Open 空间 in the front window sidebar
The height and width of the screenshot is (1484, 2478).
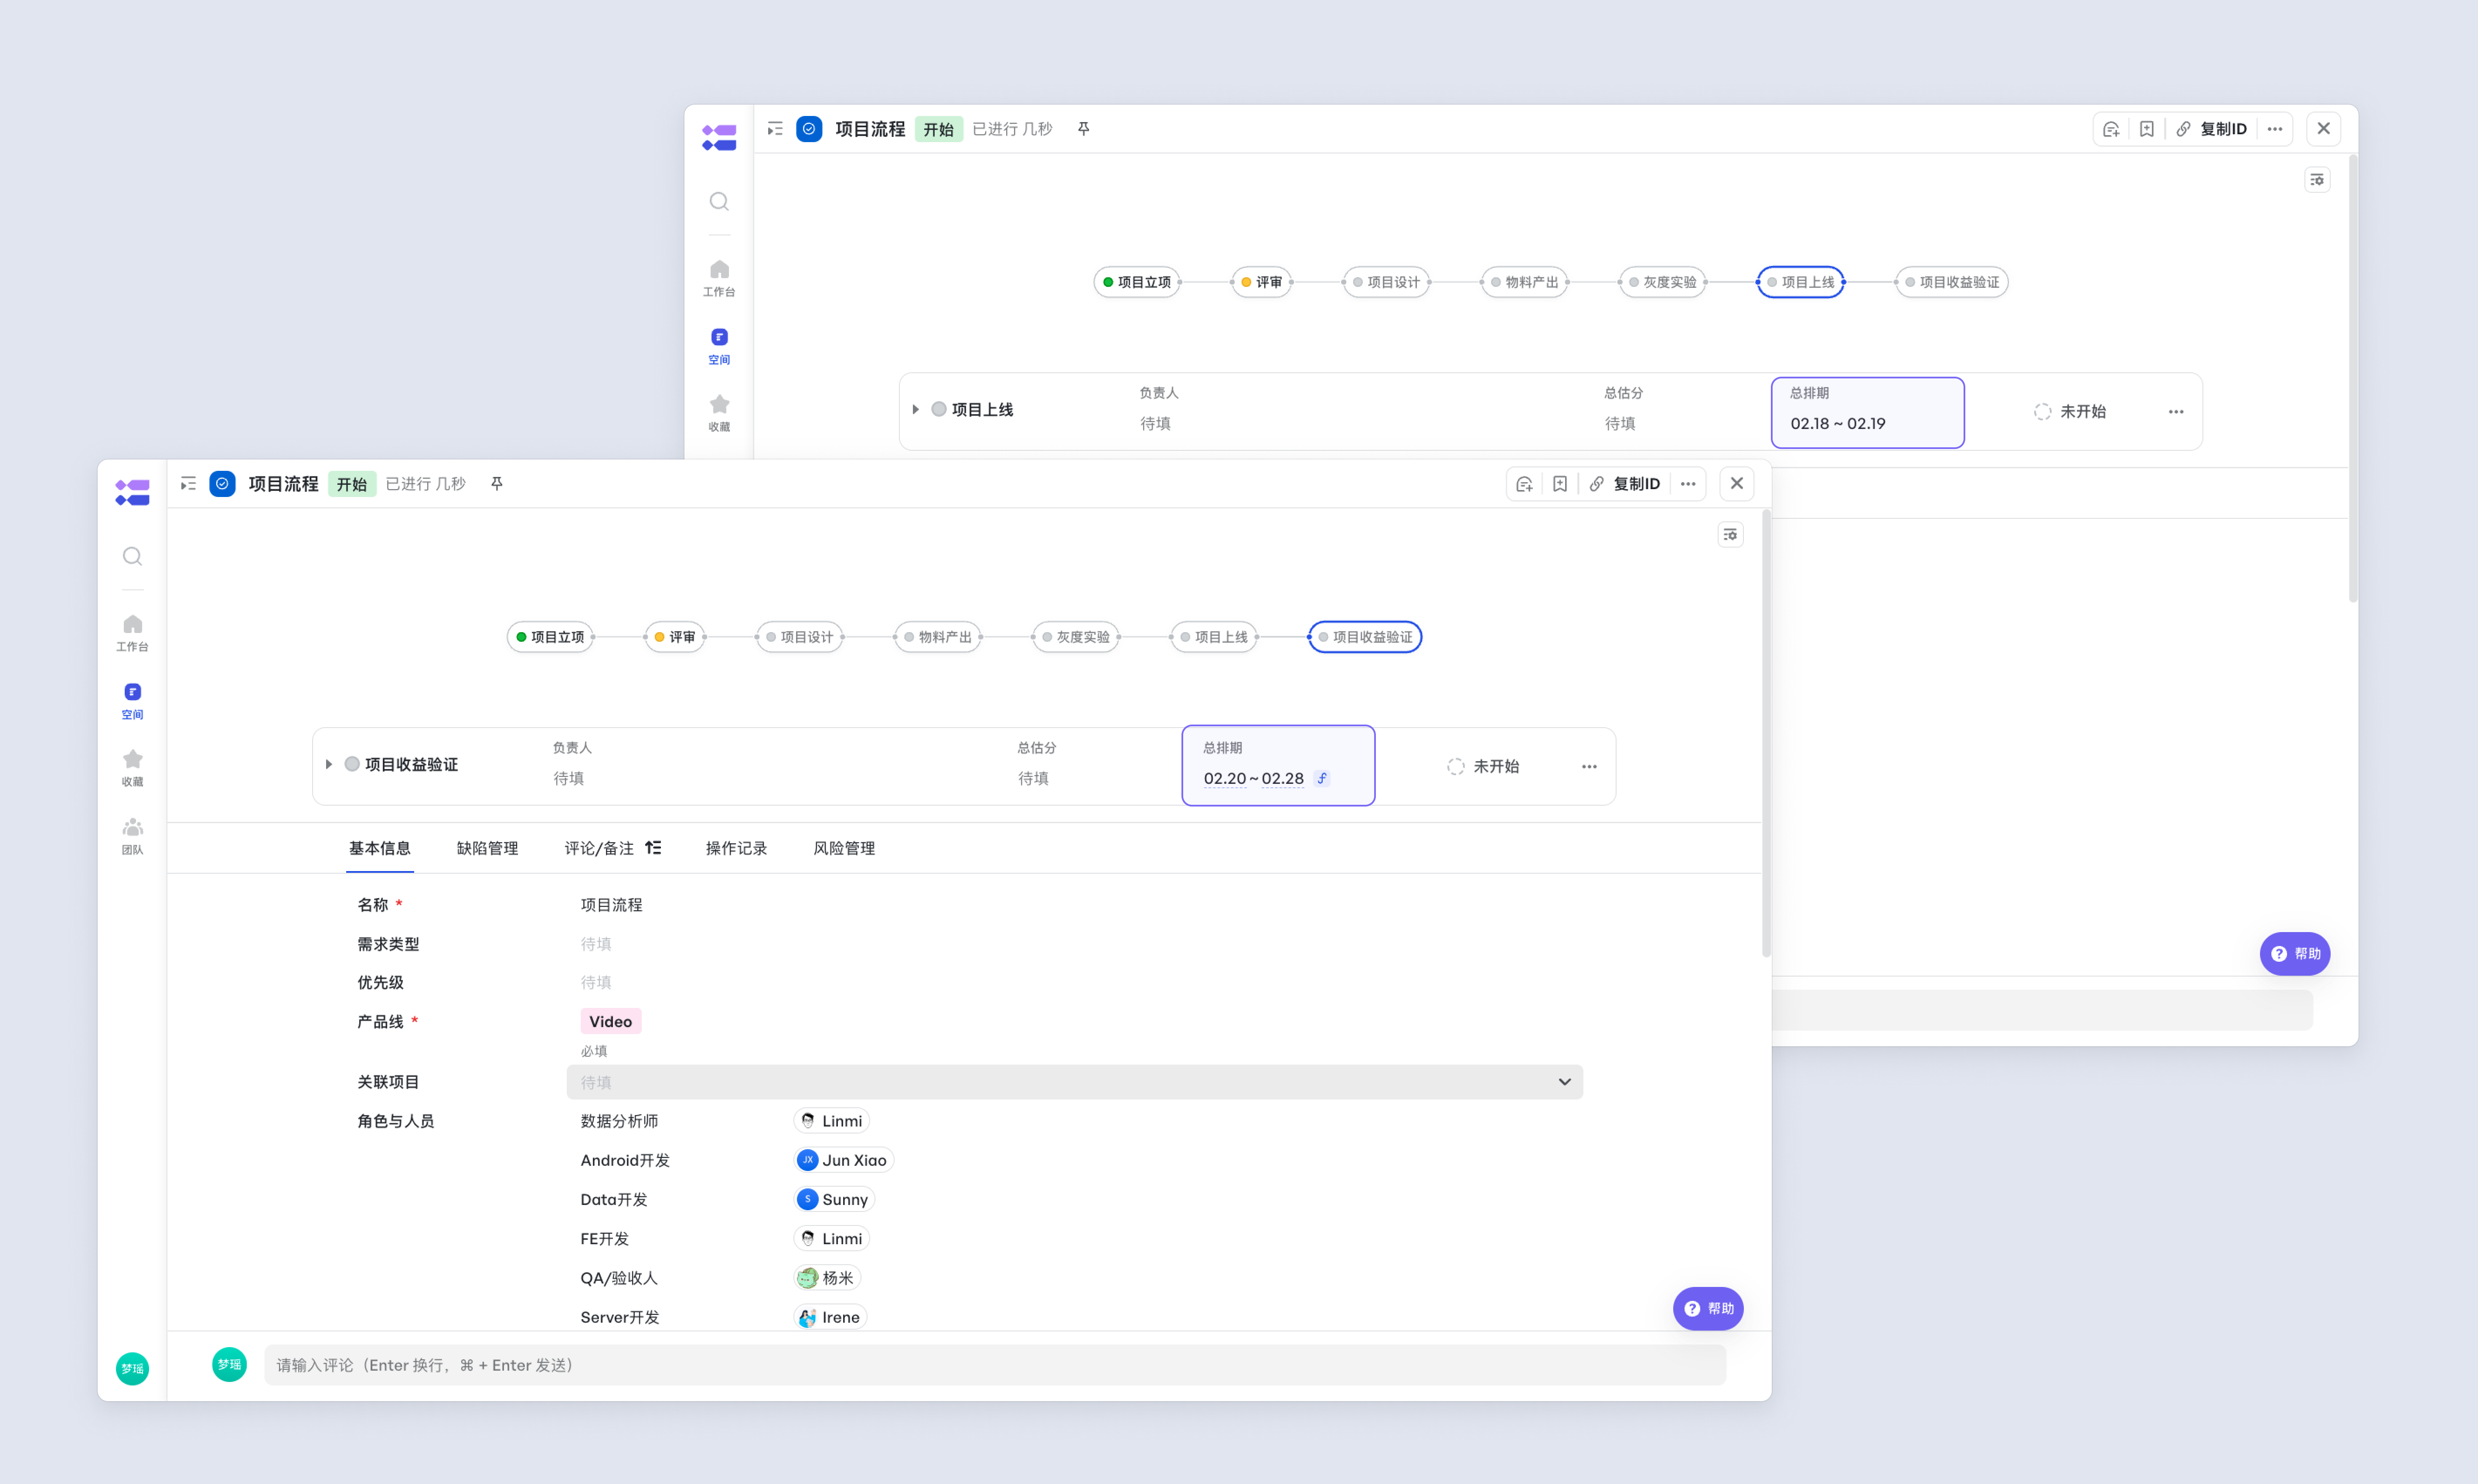pyautogui.click(x=132, y=701)
